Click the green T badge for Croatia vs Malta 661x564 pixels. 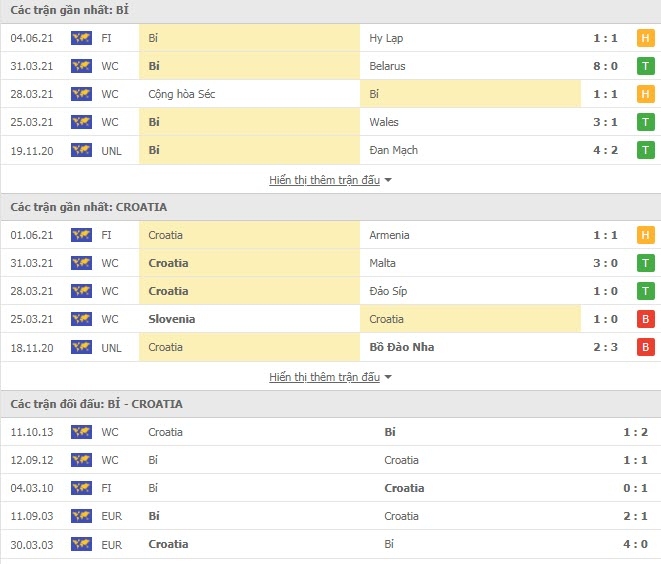645,263
